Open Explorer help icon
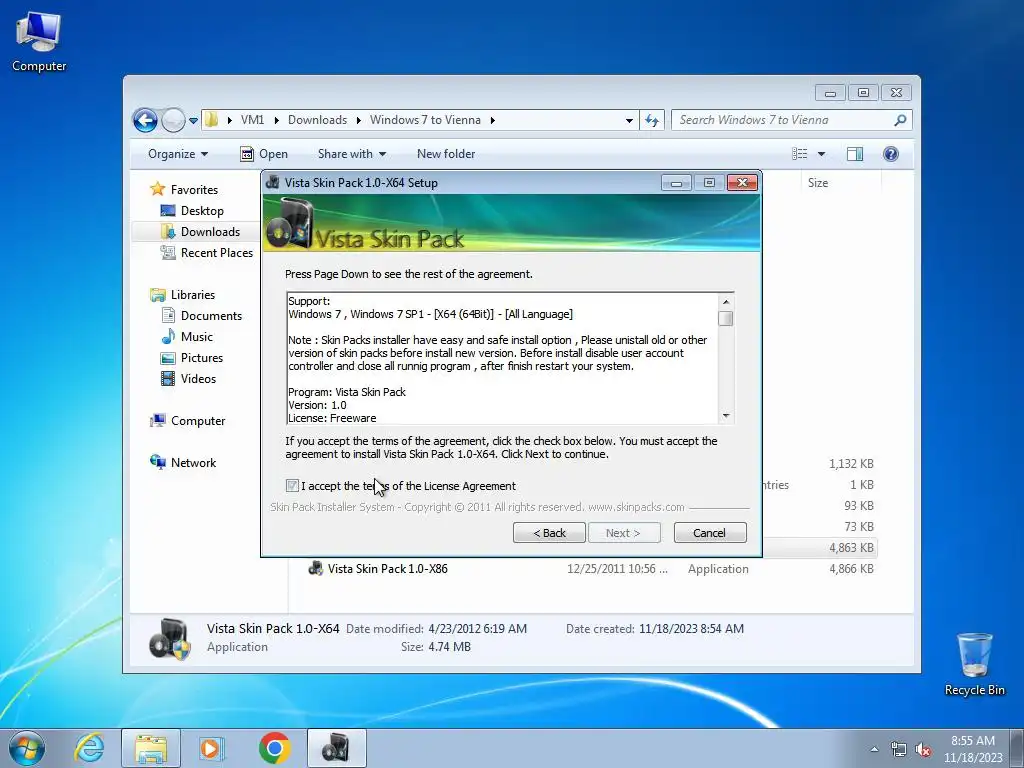 point(891,154)
